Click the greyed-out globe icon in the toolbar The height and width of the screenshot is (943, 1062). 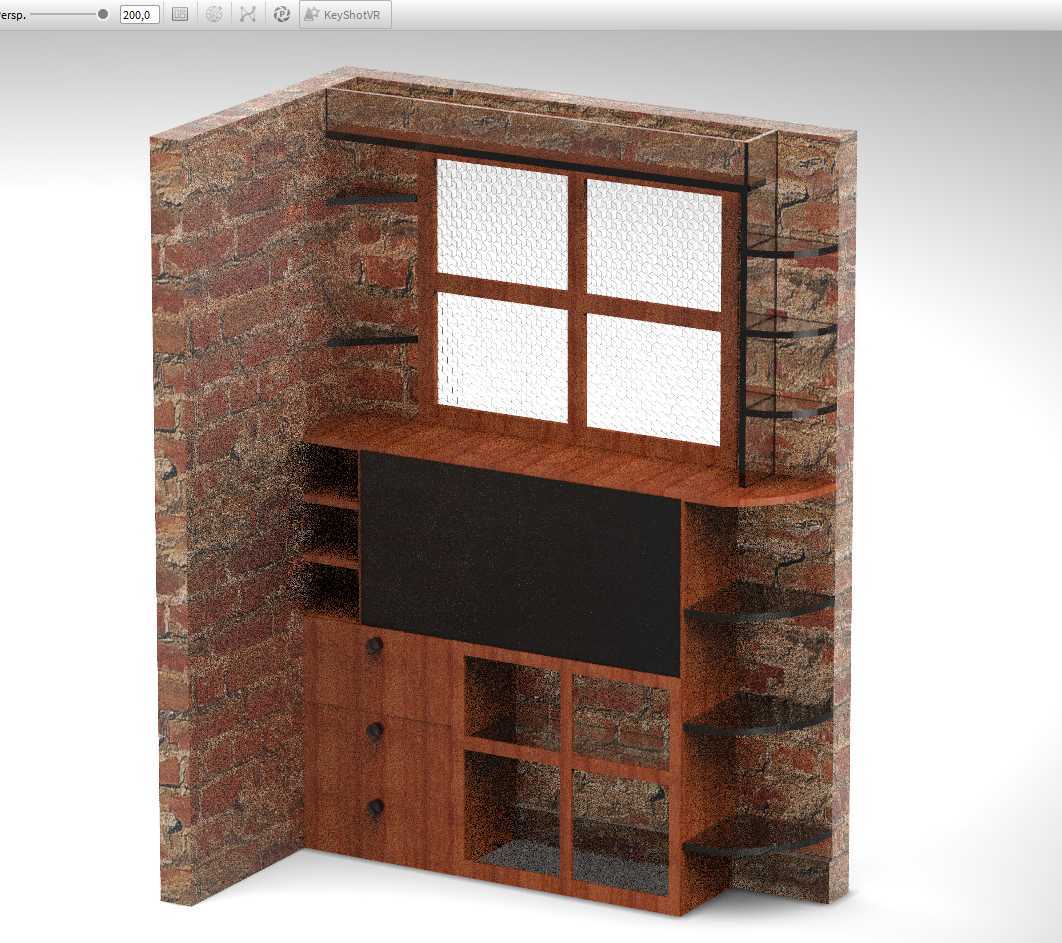coord(214,14)
